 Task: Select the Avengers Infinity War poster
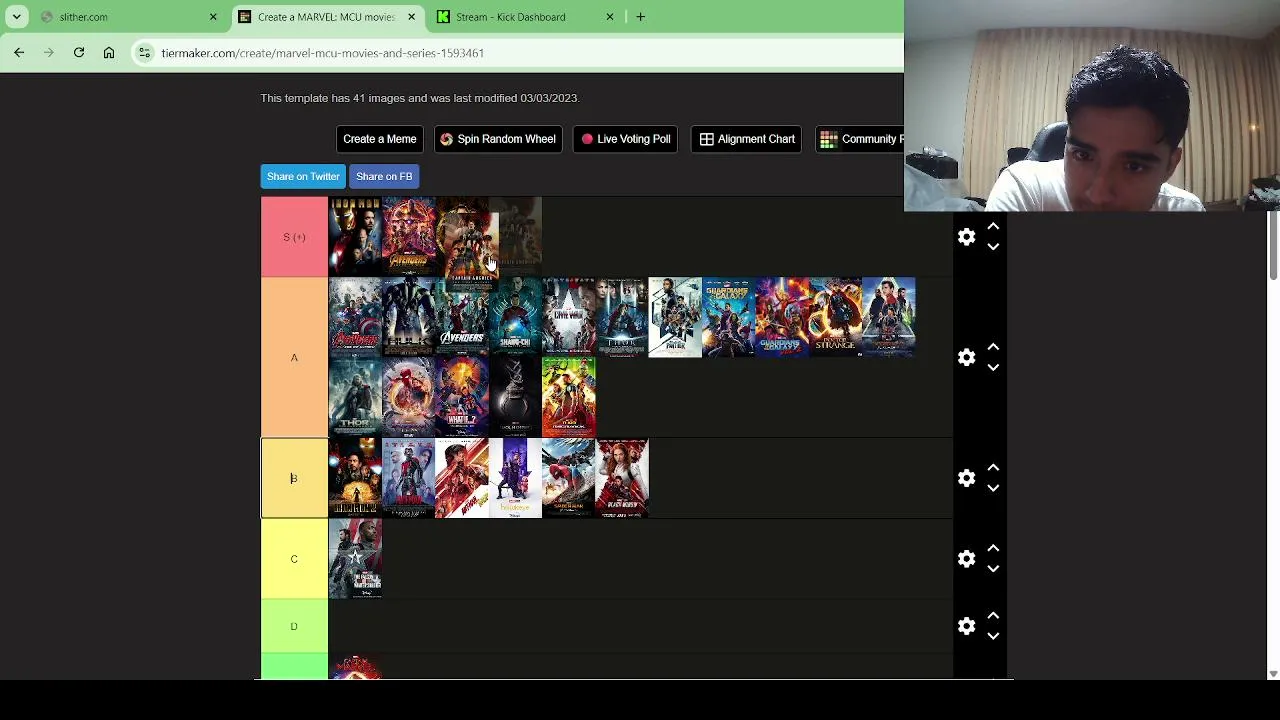408,237
